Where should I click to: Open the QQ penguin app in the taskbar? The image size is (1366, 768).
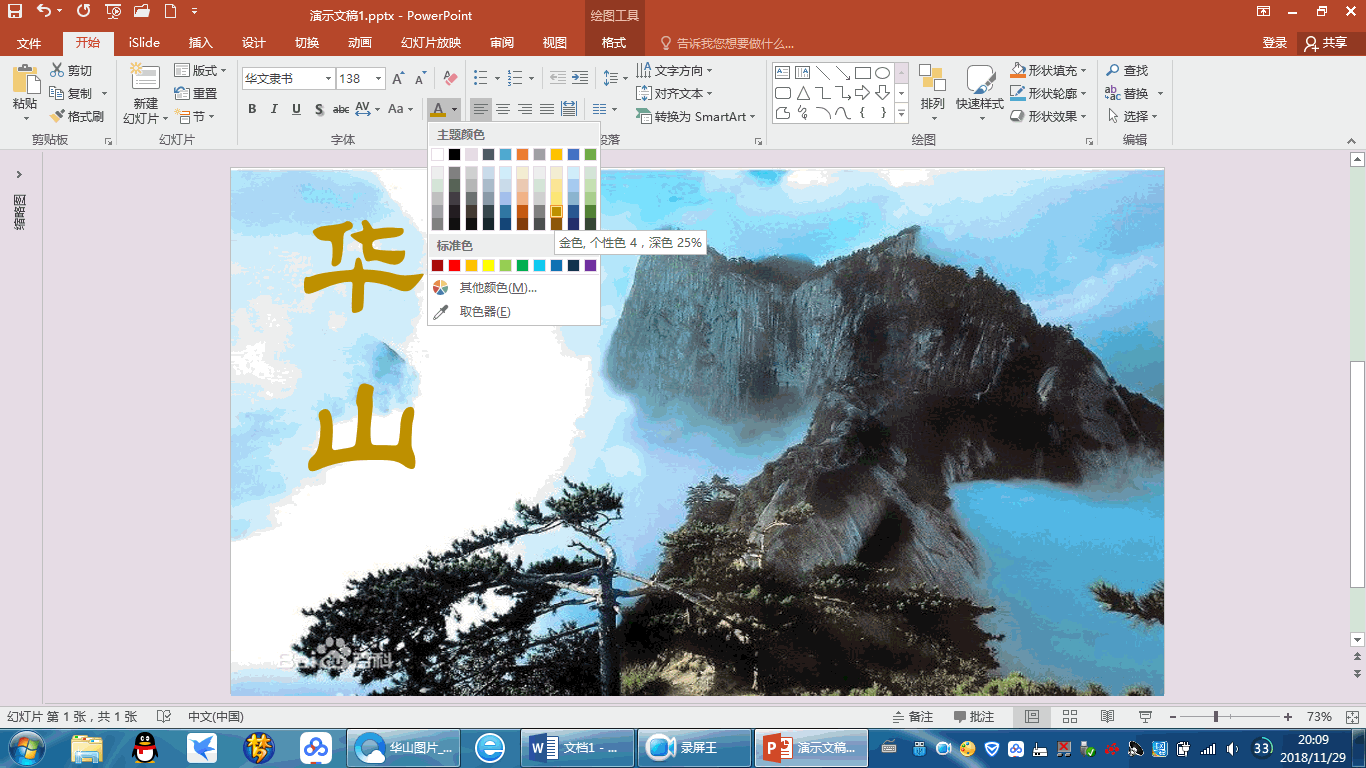(x=145, y=747)
